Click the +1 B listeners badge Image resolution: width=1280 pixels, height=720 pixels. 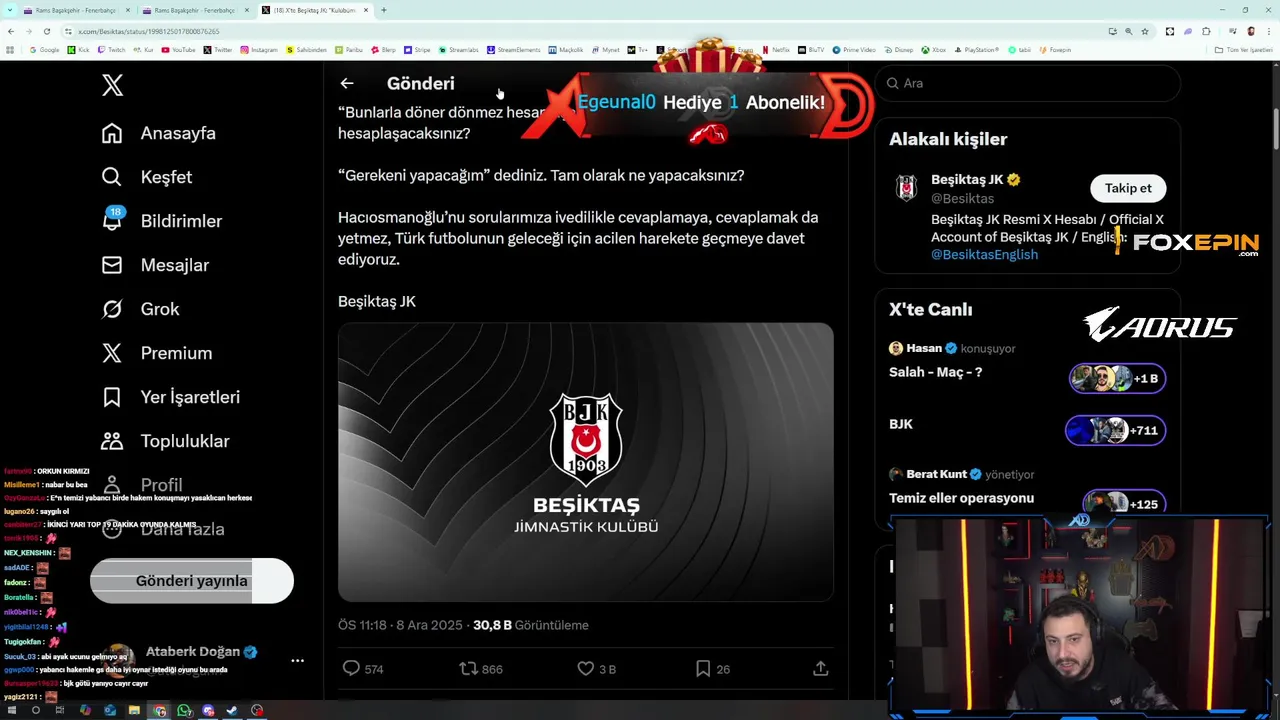tap(1117, 379)
